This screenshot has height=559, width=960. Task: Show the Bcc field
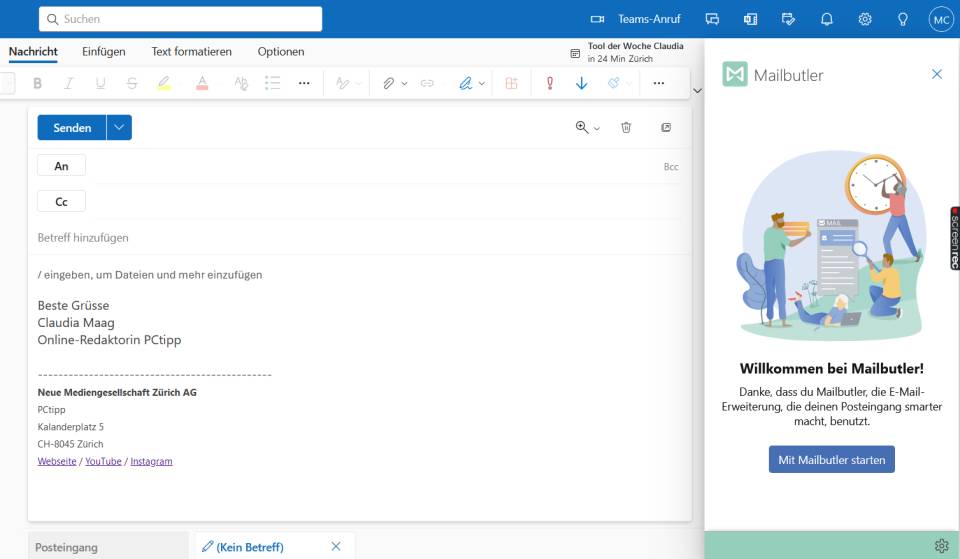point(671,167)
